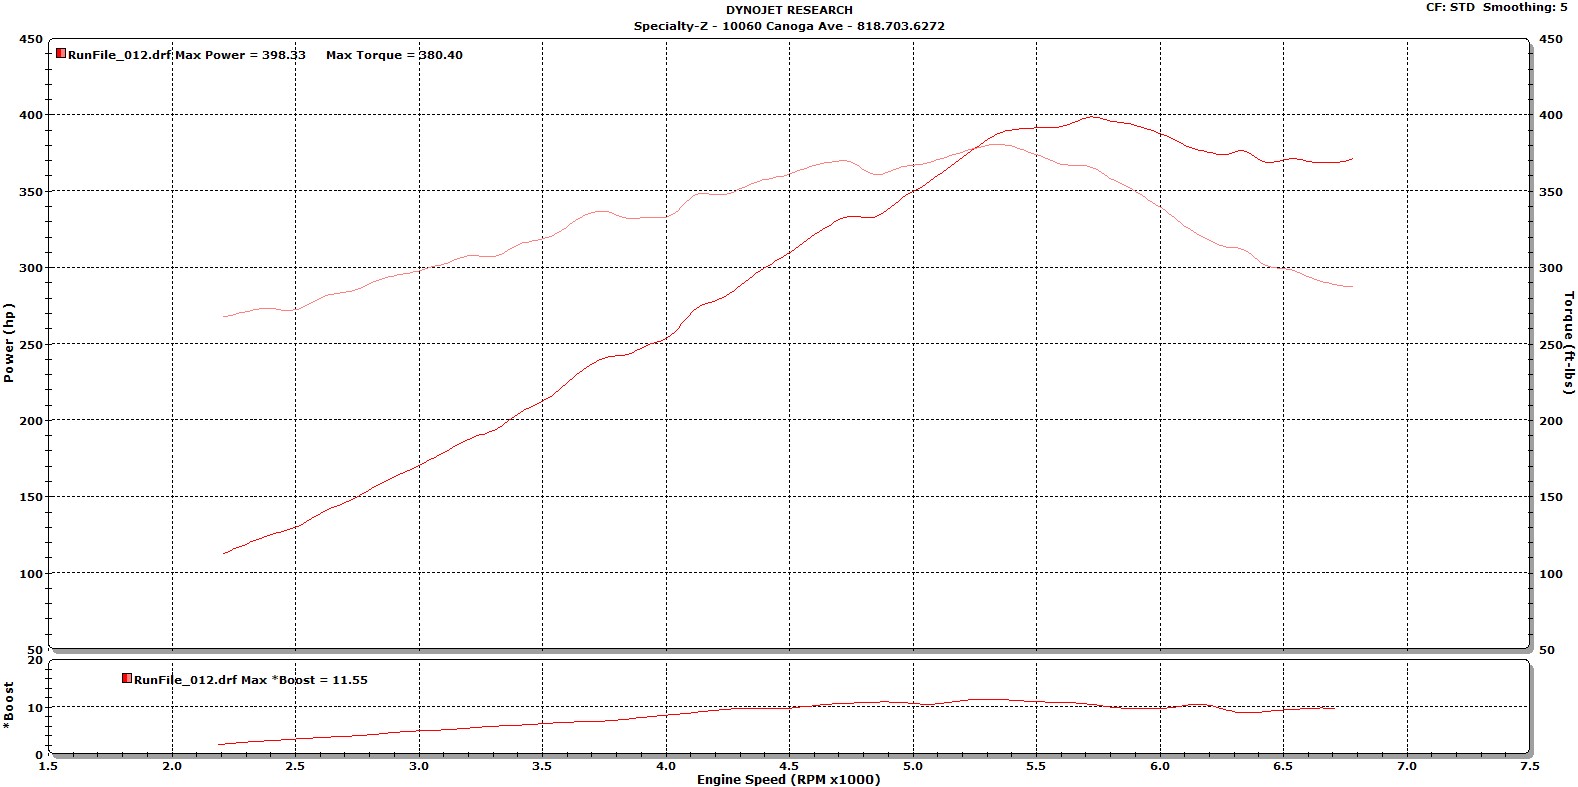Click the 'Power (hp)' axis title
Viewport: 1578px width, 787px height.
[9, 343]
